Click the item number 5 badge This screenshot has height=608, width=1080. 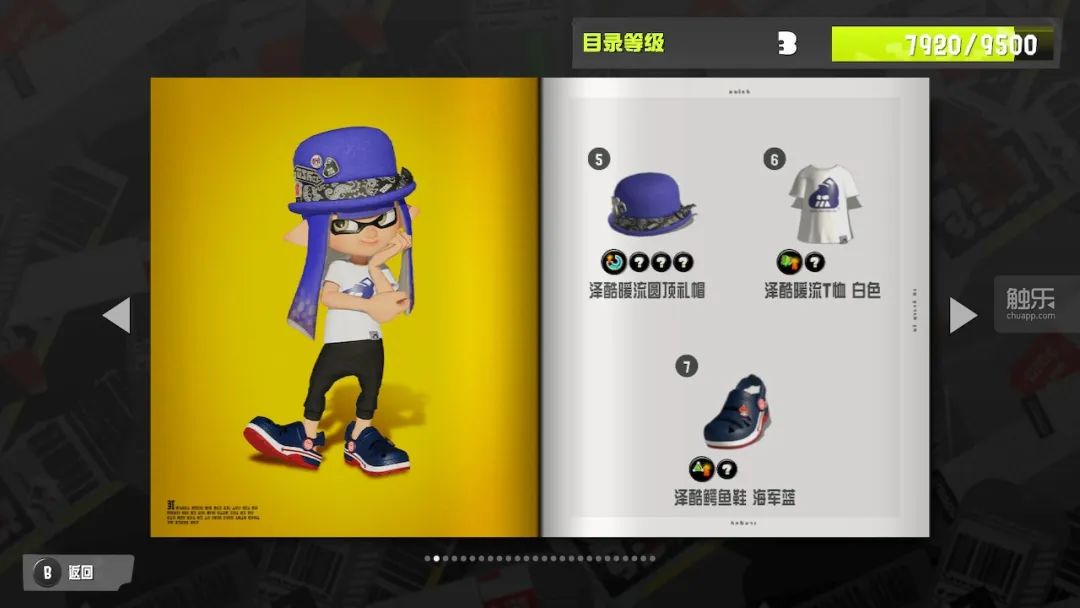599,159
